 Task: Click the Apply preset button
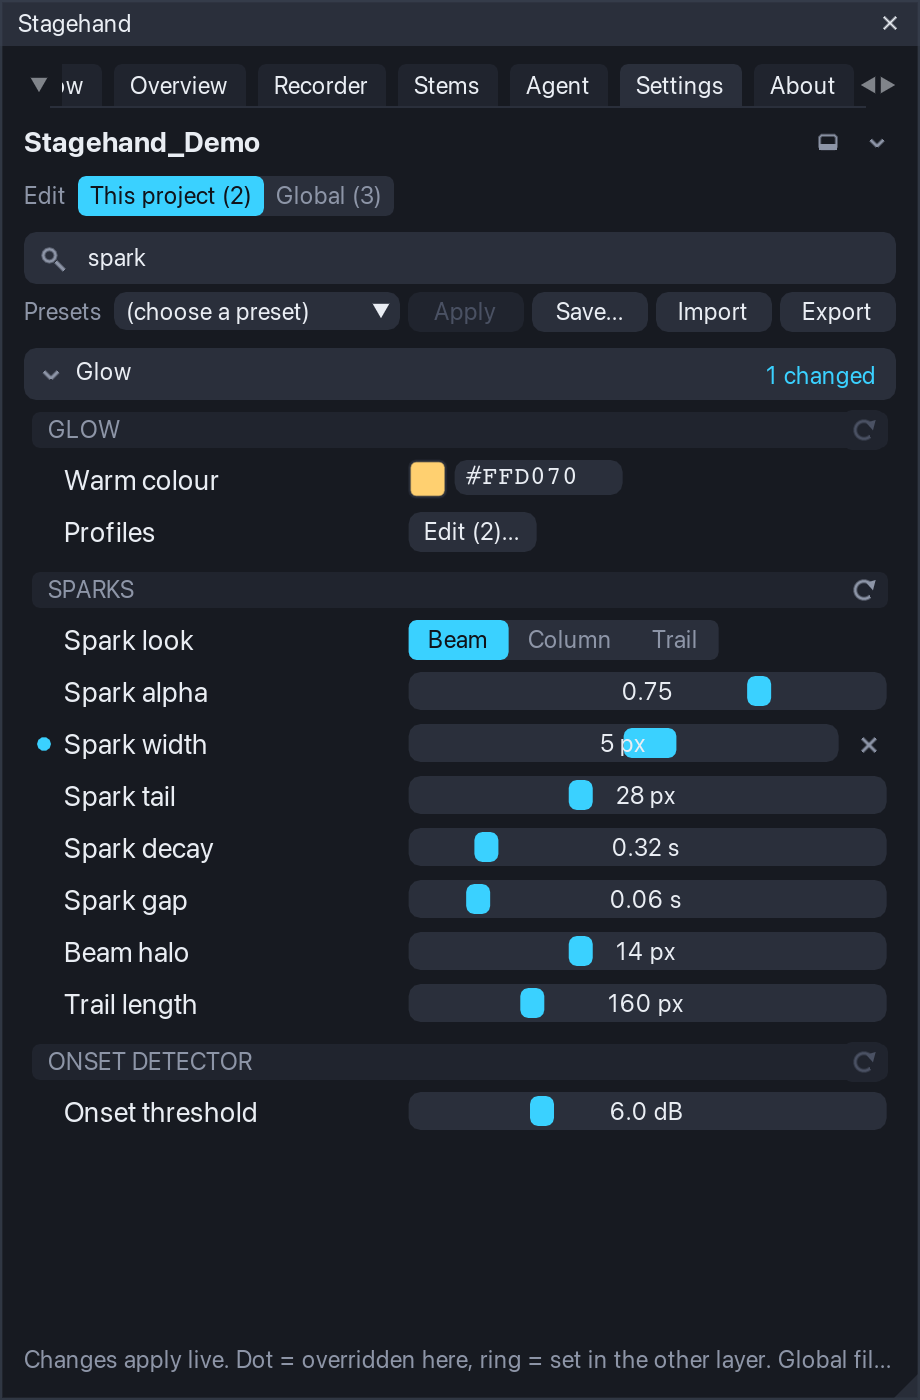(x=465, y=312)
